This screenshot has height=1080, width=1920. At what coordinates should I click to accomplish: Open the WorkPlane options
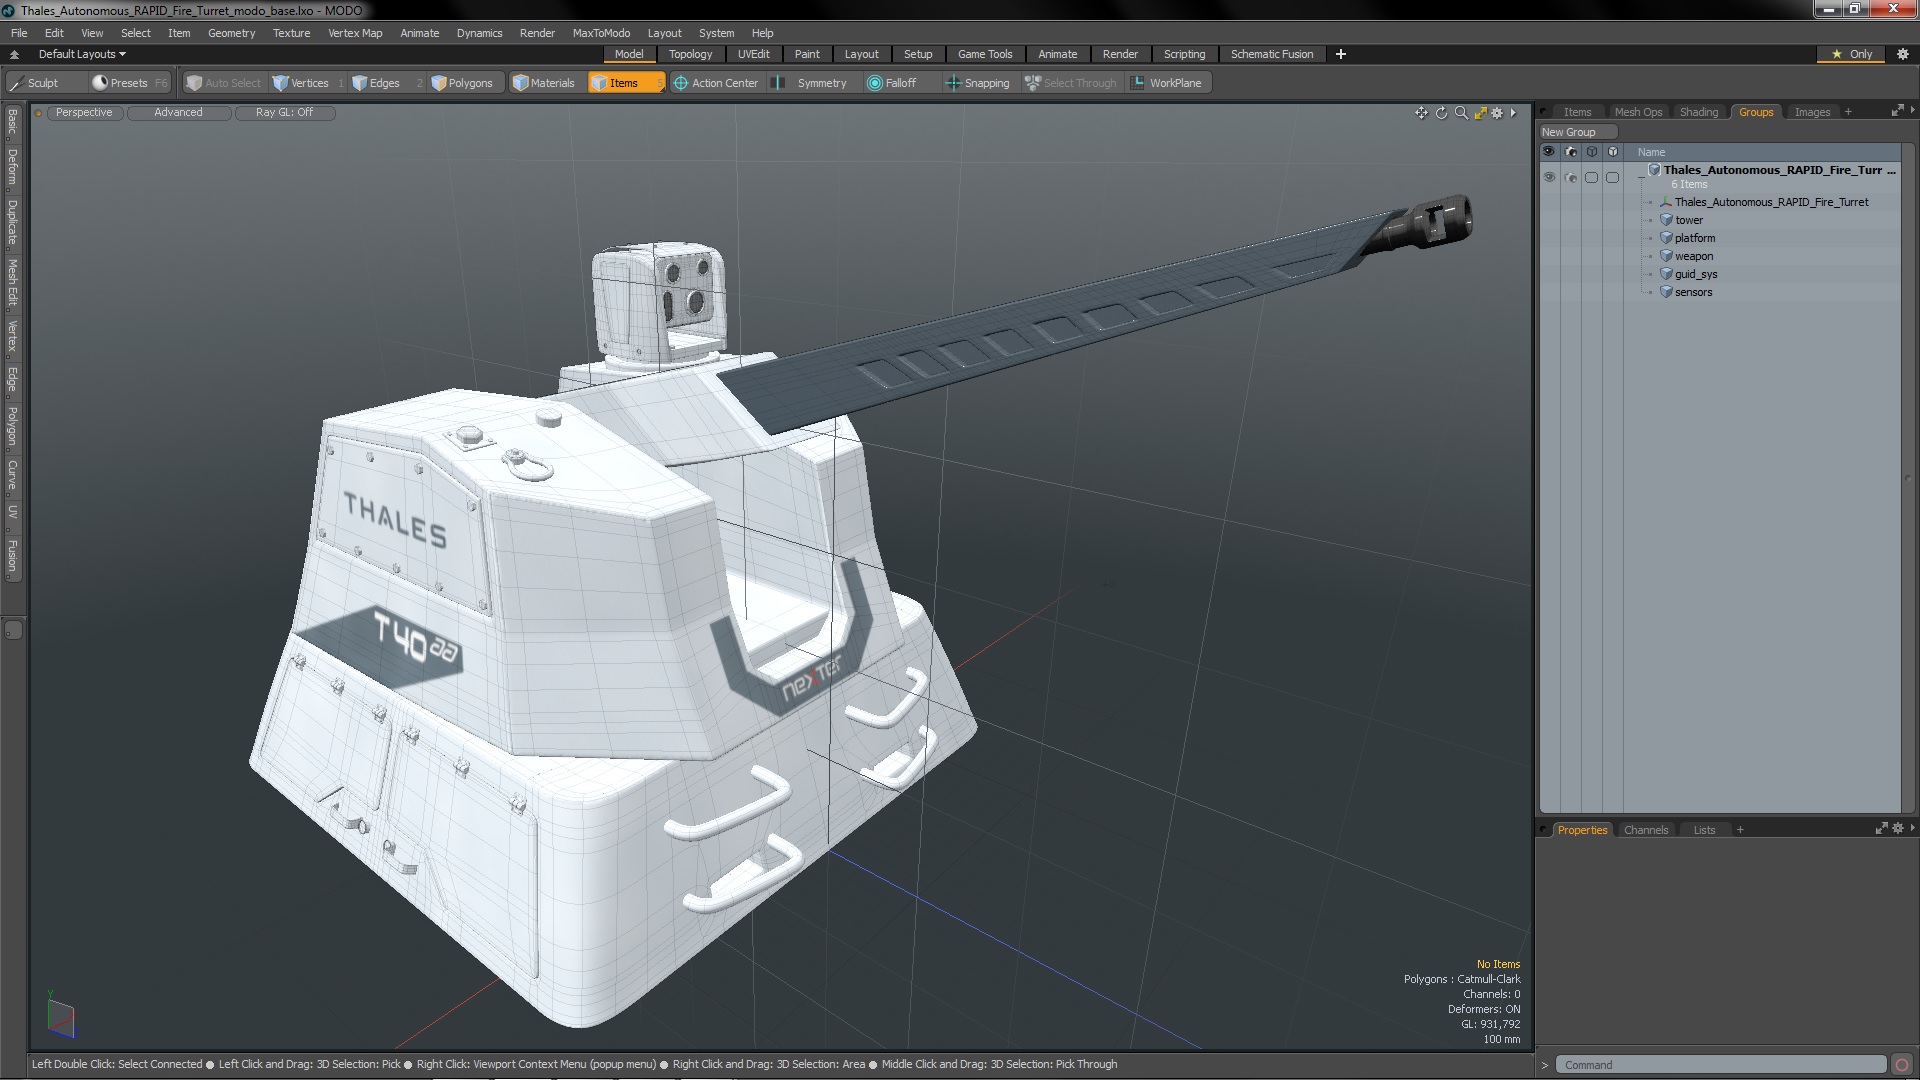tap(1167, 83)
